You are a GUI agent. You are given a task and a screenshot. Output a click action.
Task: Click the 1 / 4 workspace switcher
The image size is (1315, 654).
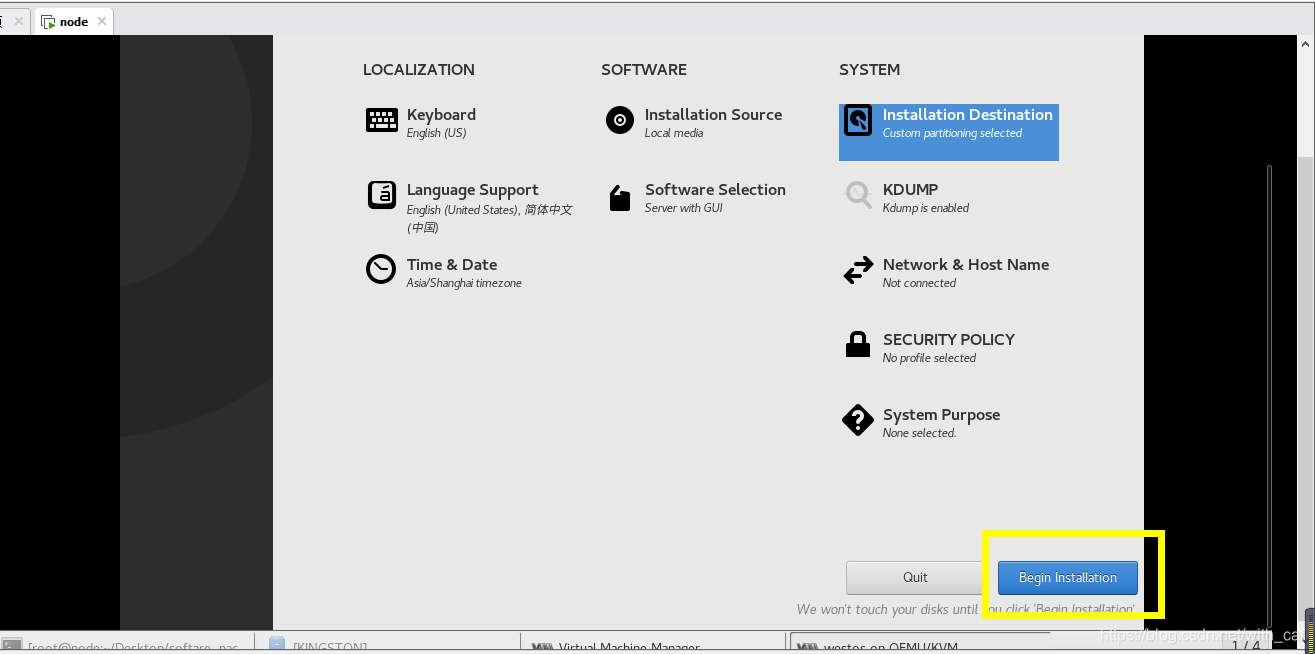1245,646
